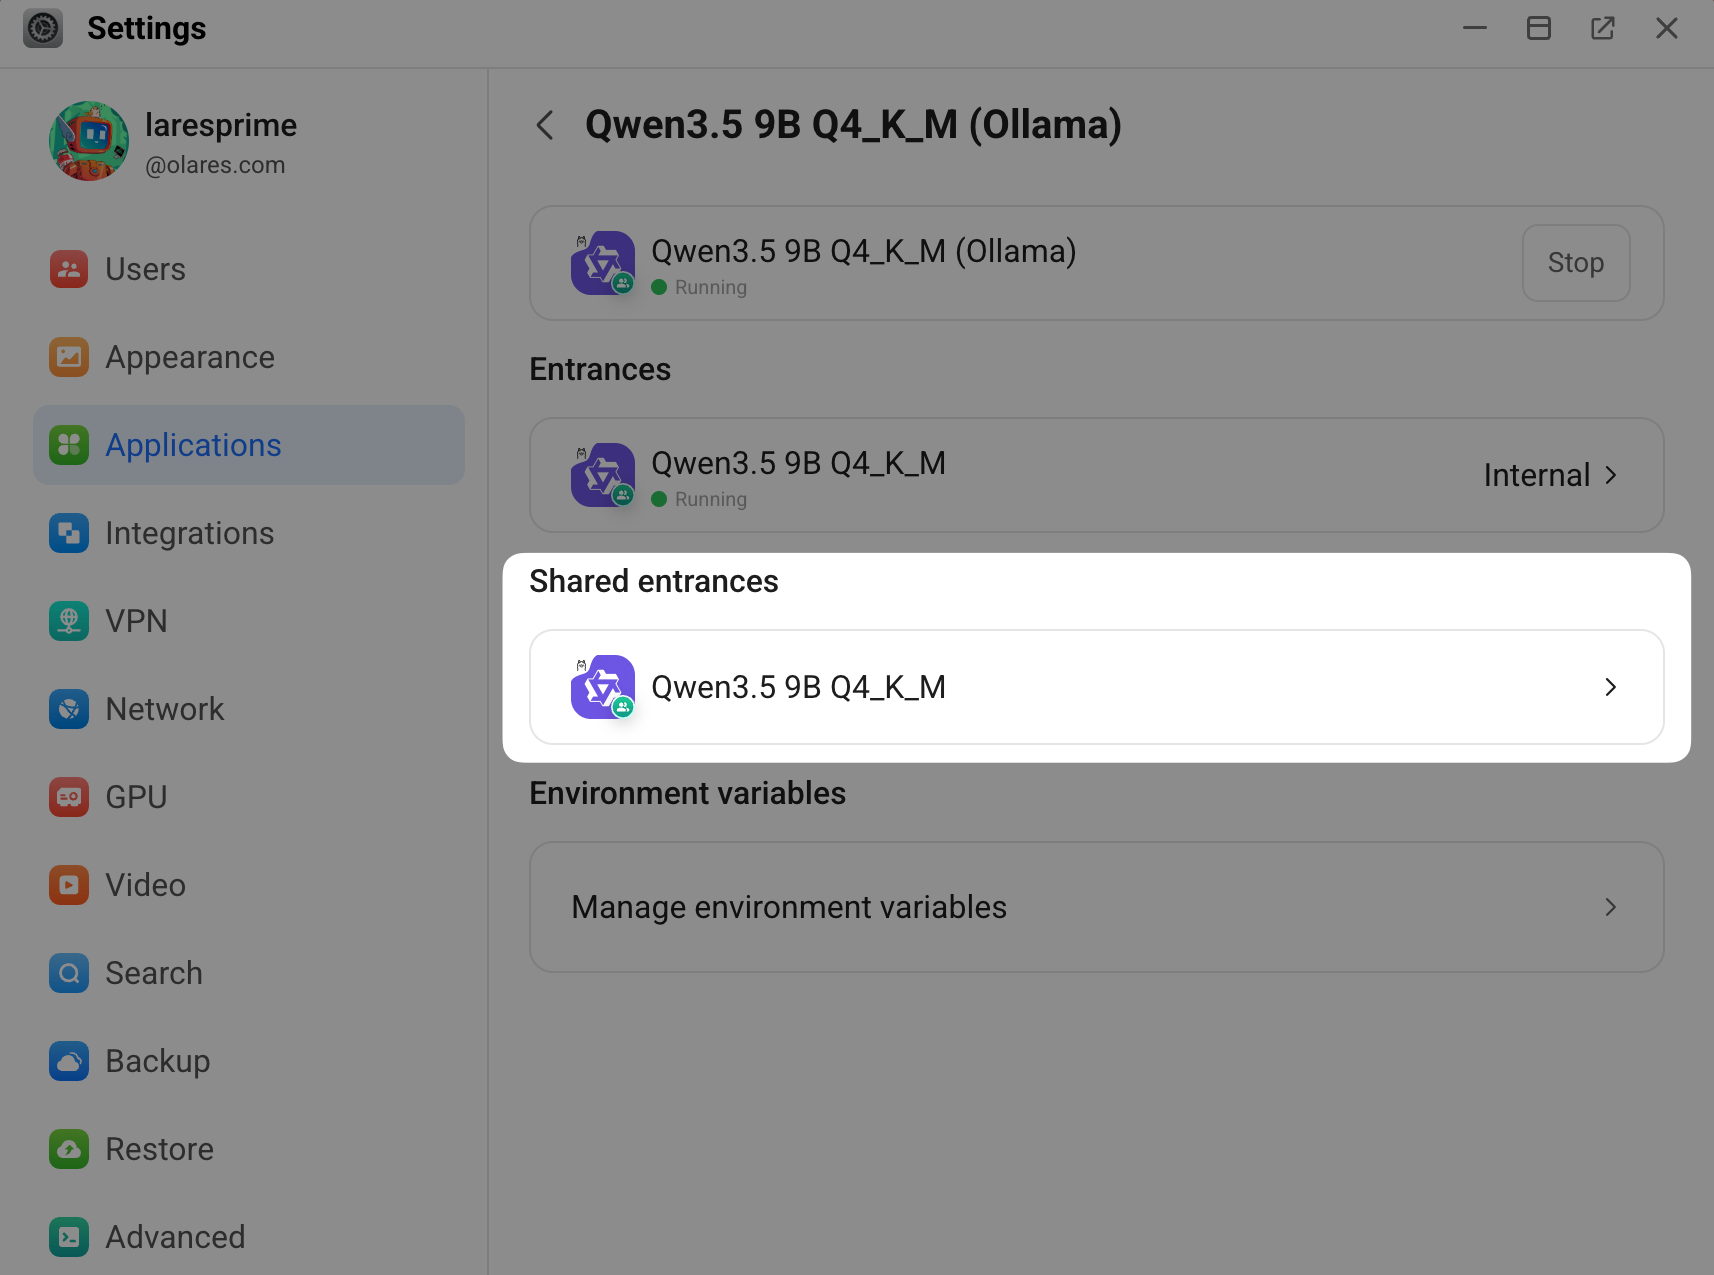The height and width of the screenshot is (1275, 1714).
Task: Stop the running Qwen3.5 model
Action: [1575, 263]
